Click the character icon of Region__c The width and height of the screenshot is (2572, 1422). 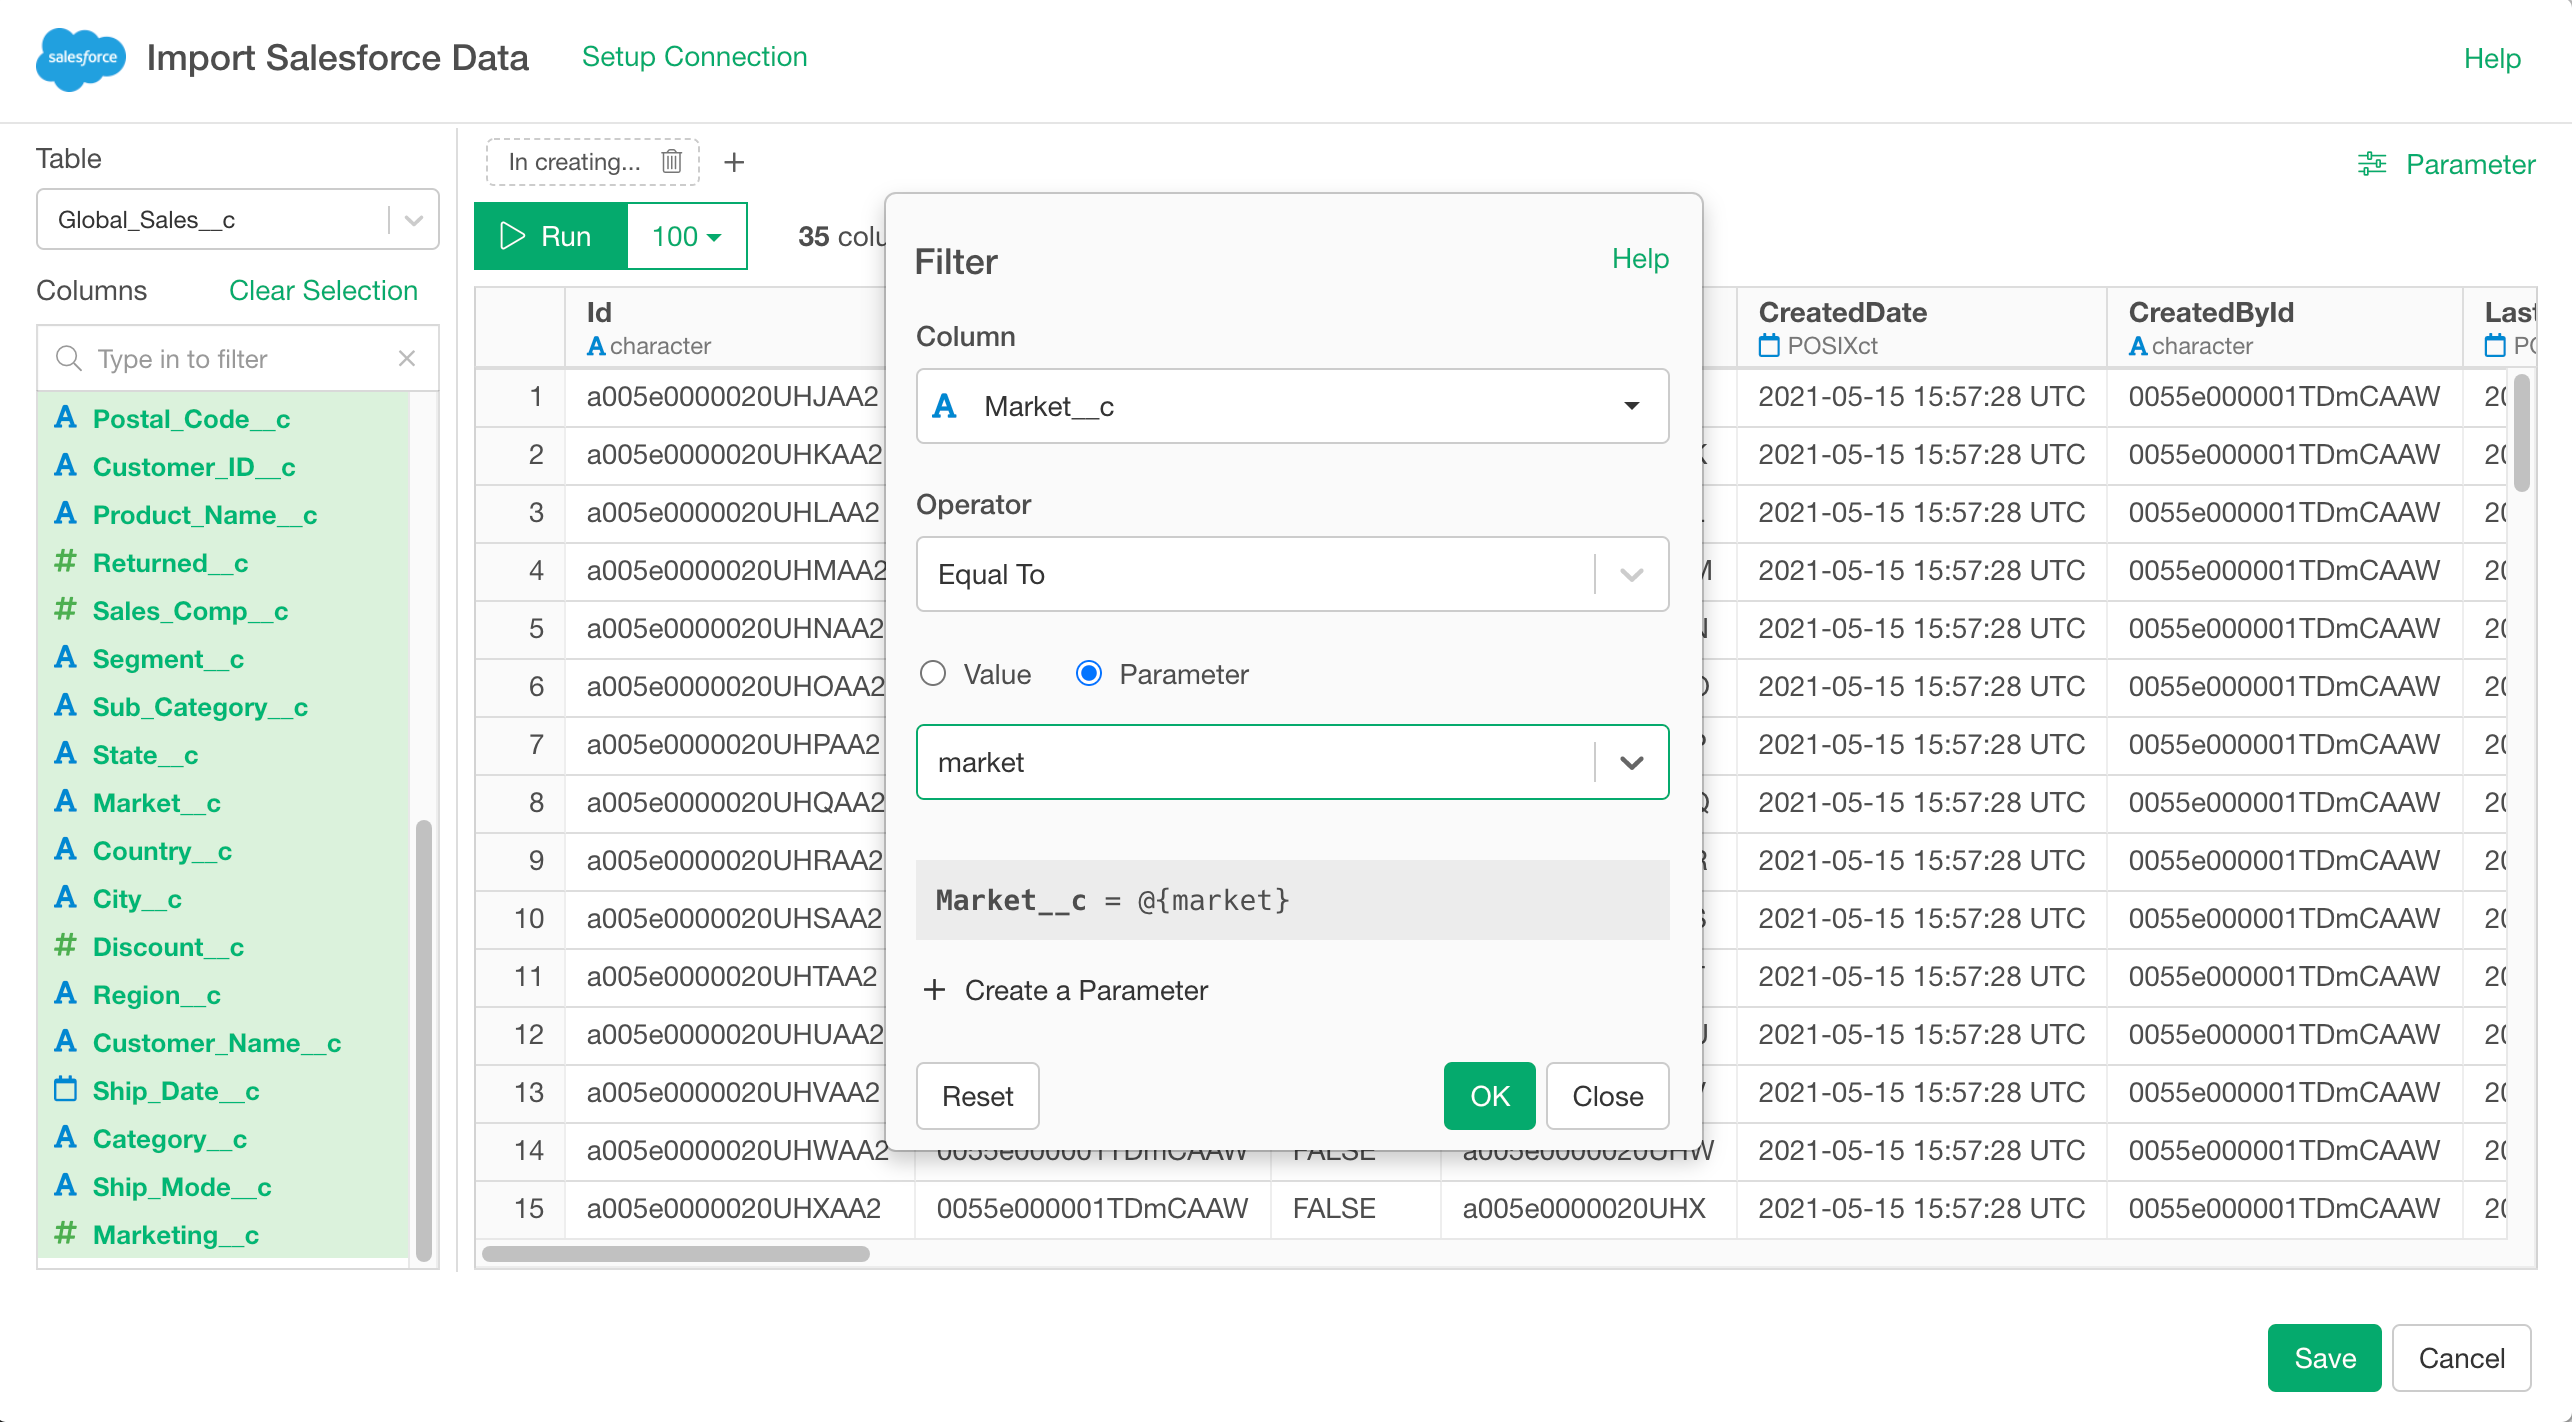(66, 994)
